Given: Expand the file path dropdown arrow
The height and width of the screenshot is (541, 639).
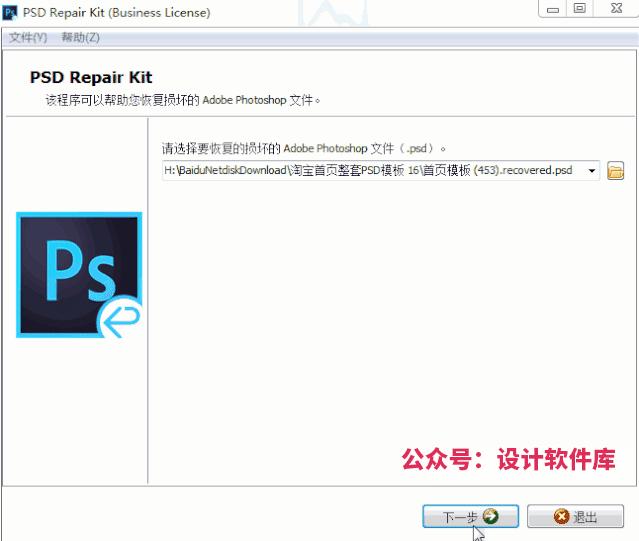Looking at the screenshot, I should pos(592,171).
